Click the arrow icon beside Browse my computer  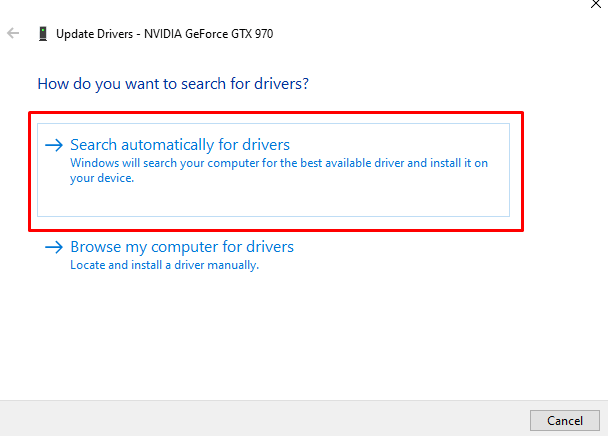coord(54,247)
